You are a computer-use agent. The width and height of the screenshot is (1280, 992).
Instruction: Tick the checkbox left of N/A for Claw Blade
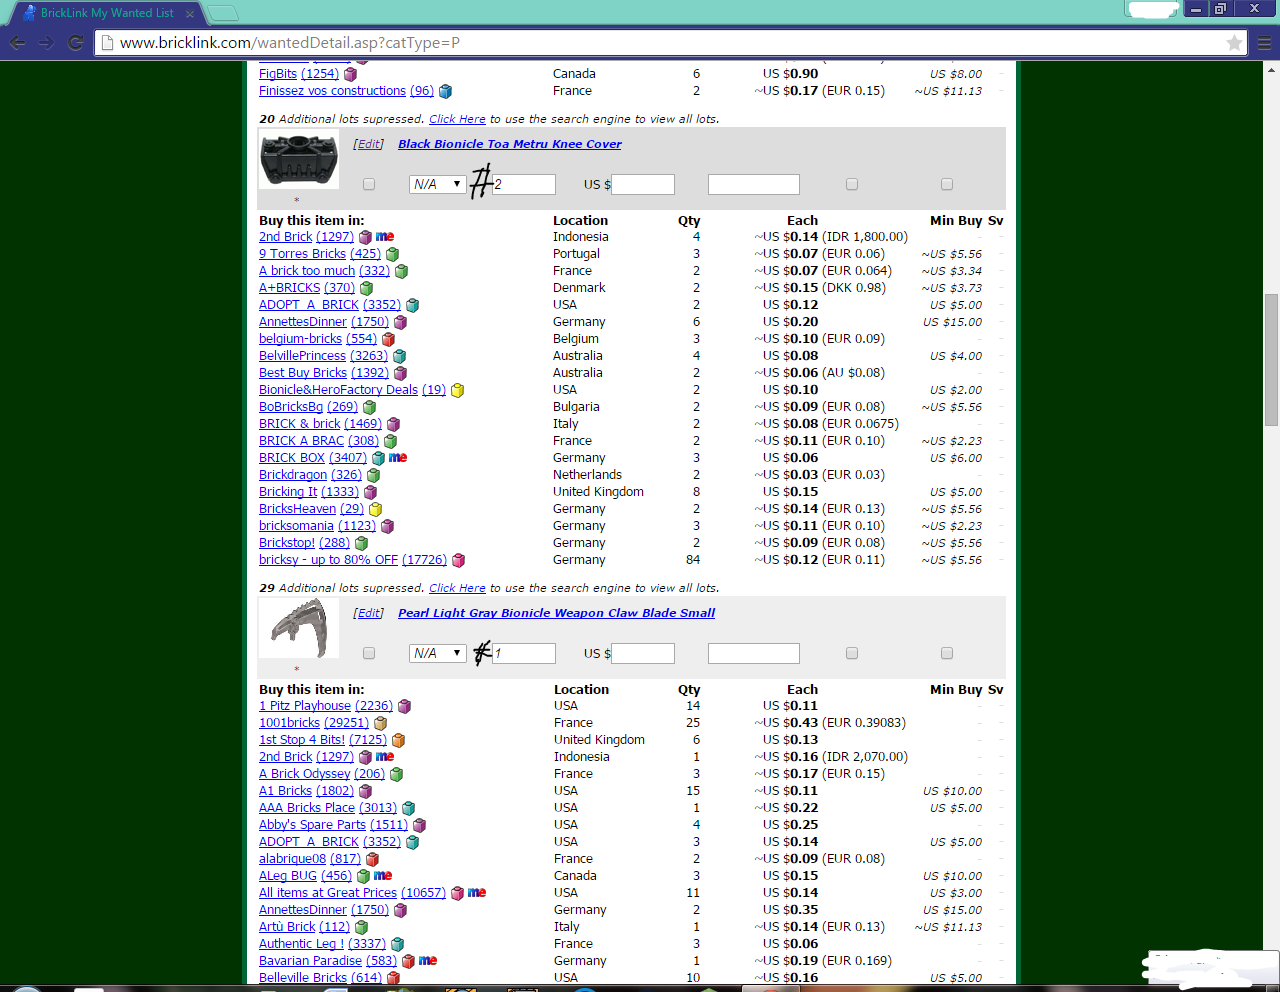click(x=369, y=653)
